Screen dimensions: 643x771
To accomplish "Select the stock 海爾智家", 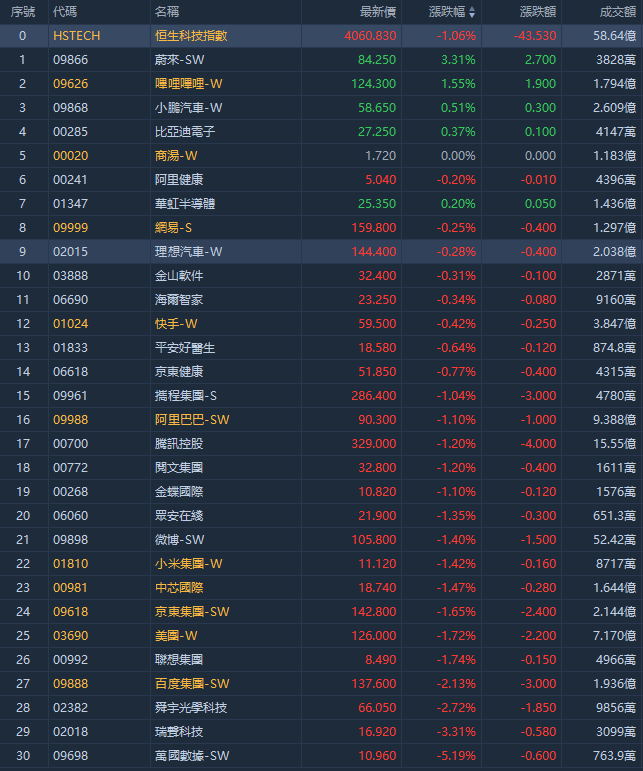I will tap(179, 300).
